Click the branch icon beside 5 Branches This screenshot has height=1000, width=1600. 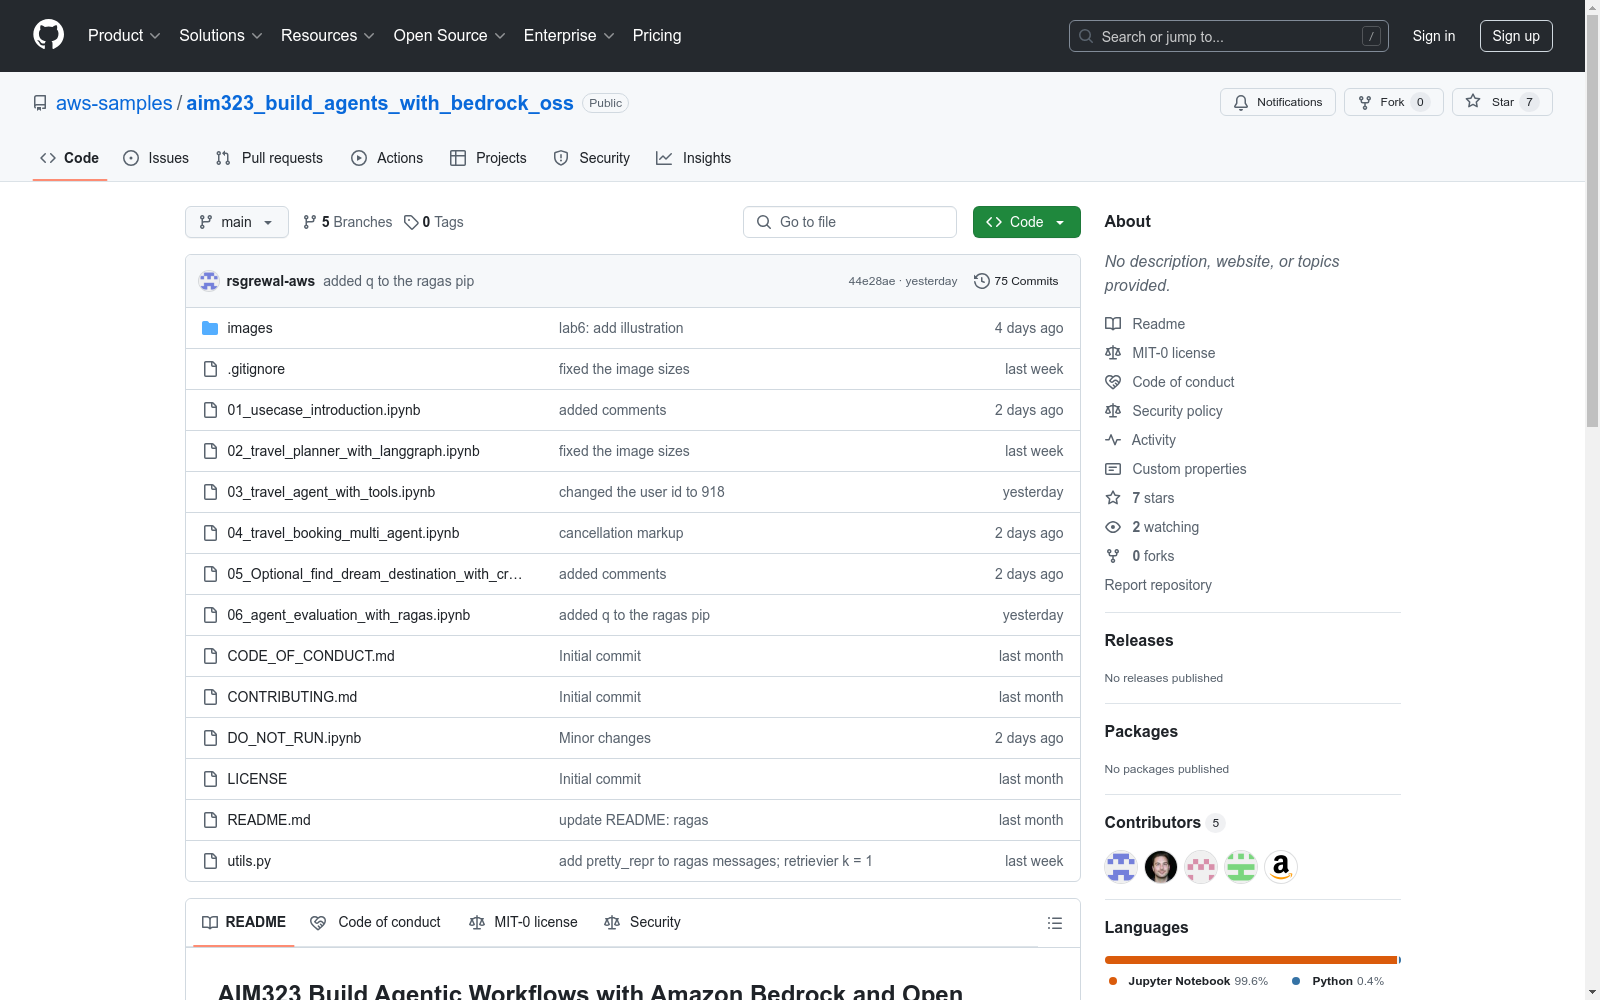click(310, 222)
